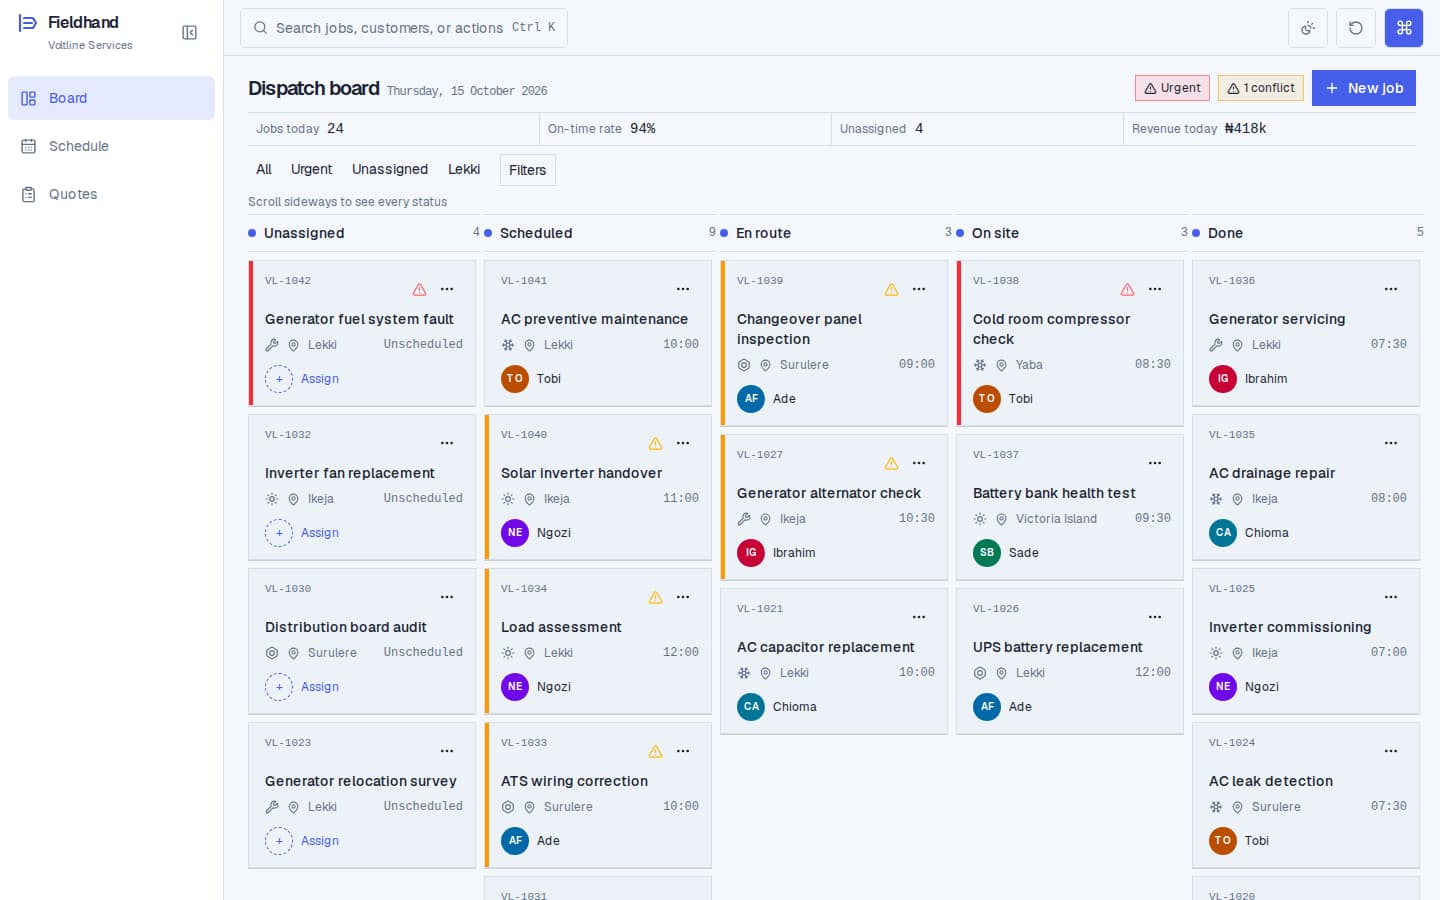1440x900 pixels.
Task: Open more menu on VL-1036 card
Action: 1391,289
